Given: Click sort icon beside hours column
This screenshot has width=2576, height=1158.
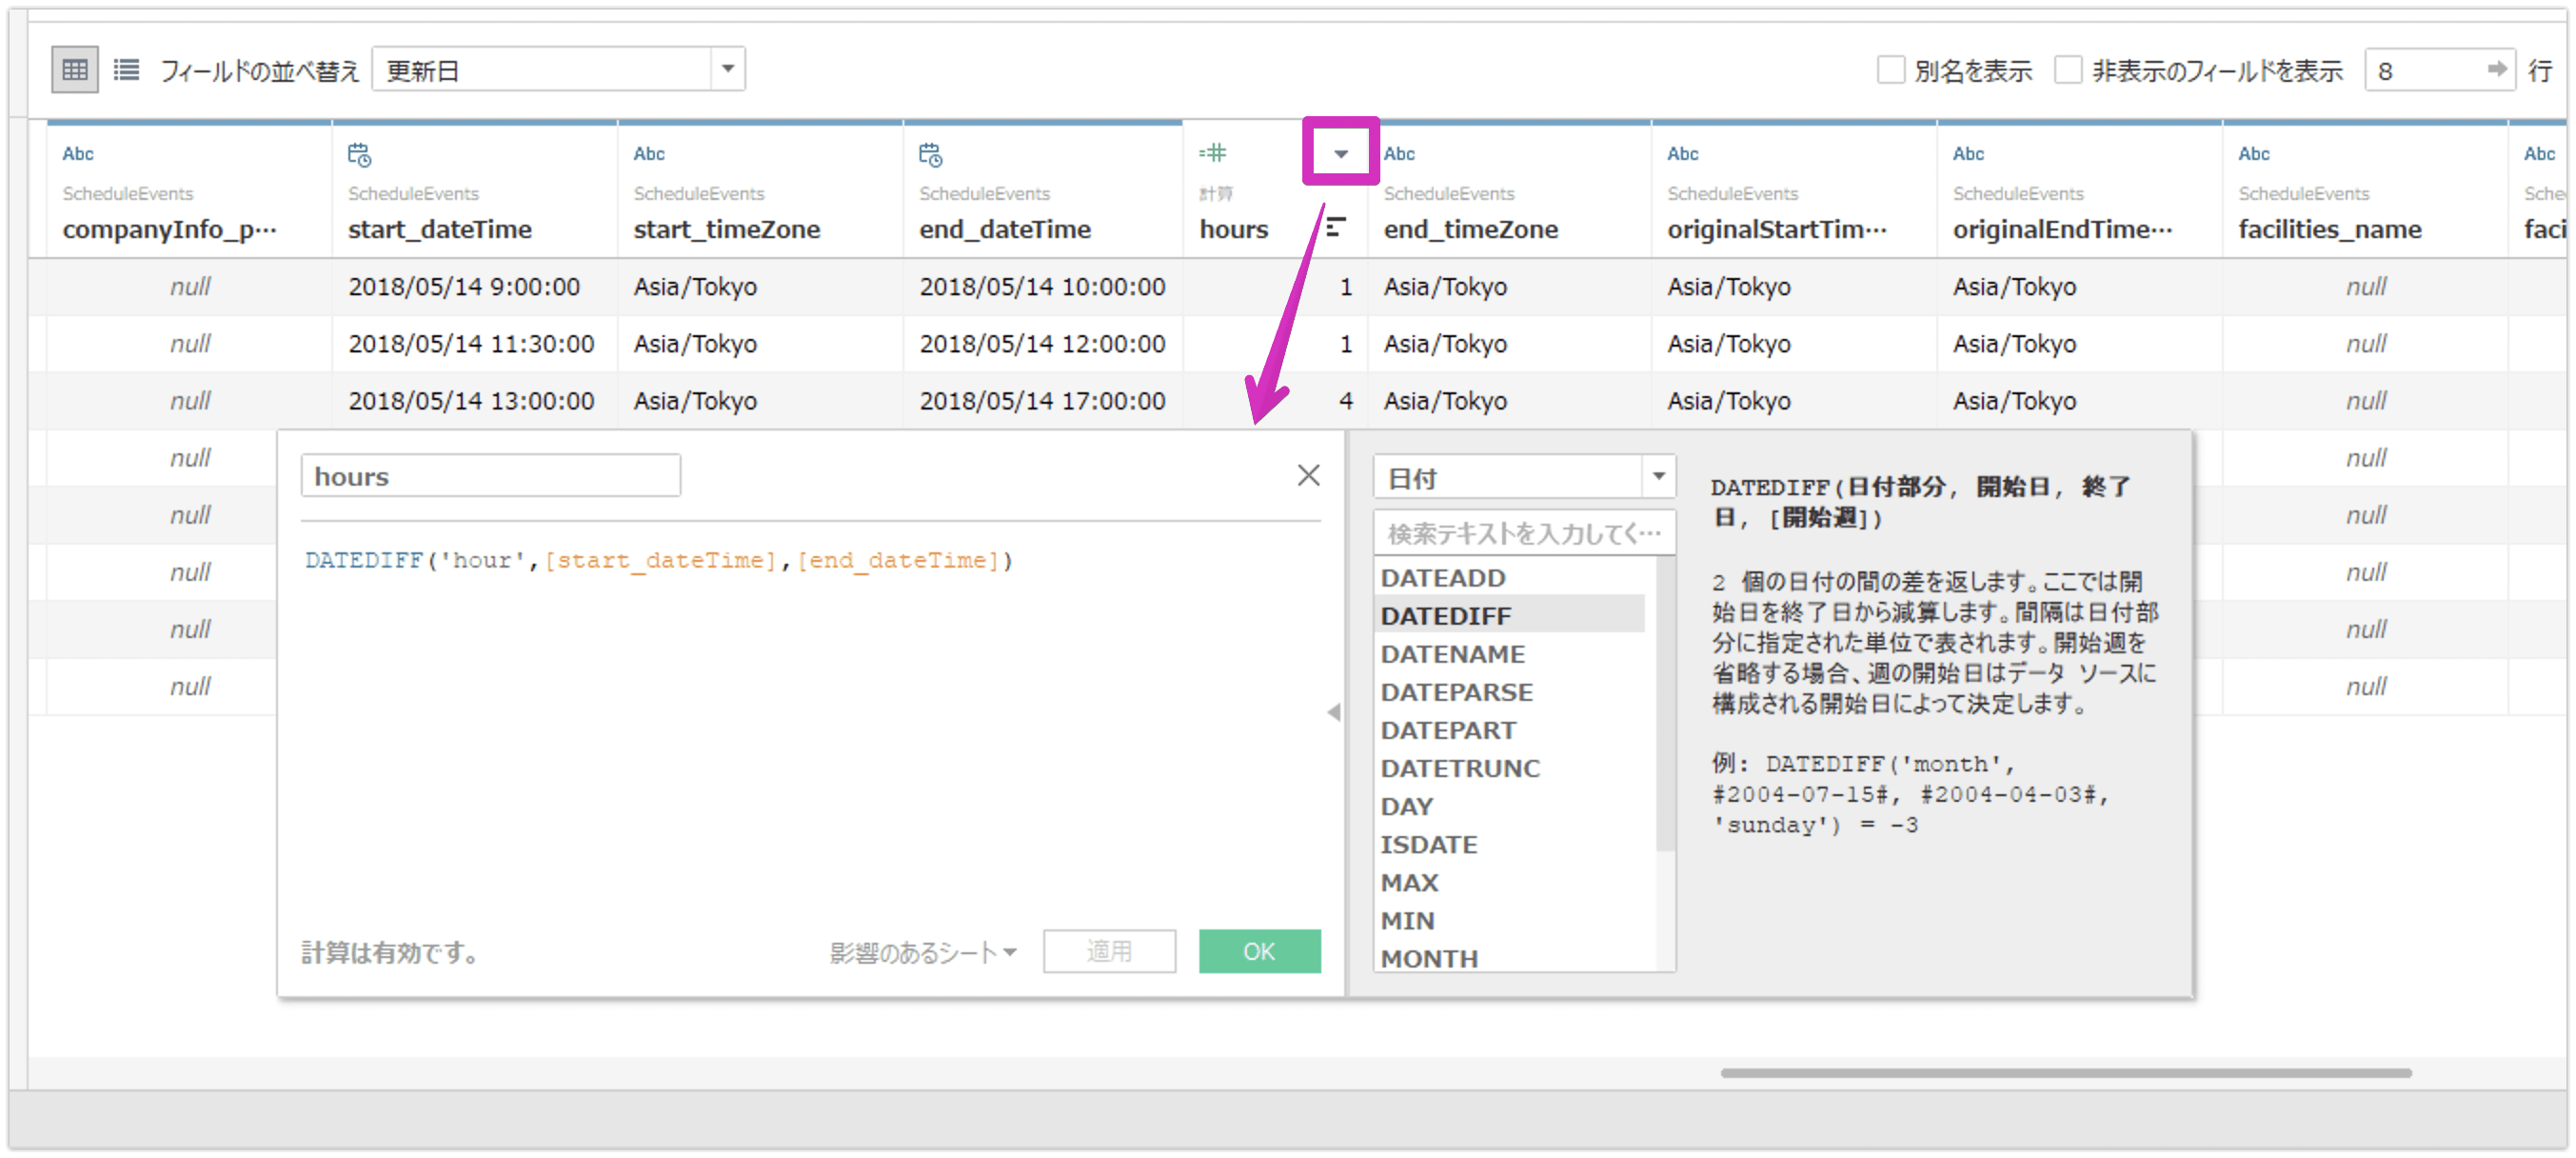Looking at the screenshot, I should (x=1336, y=228).
